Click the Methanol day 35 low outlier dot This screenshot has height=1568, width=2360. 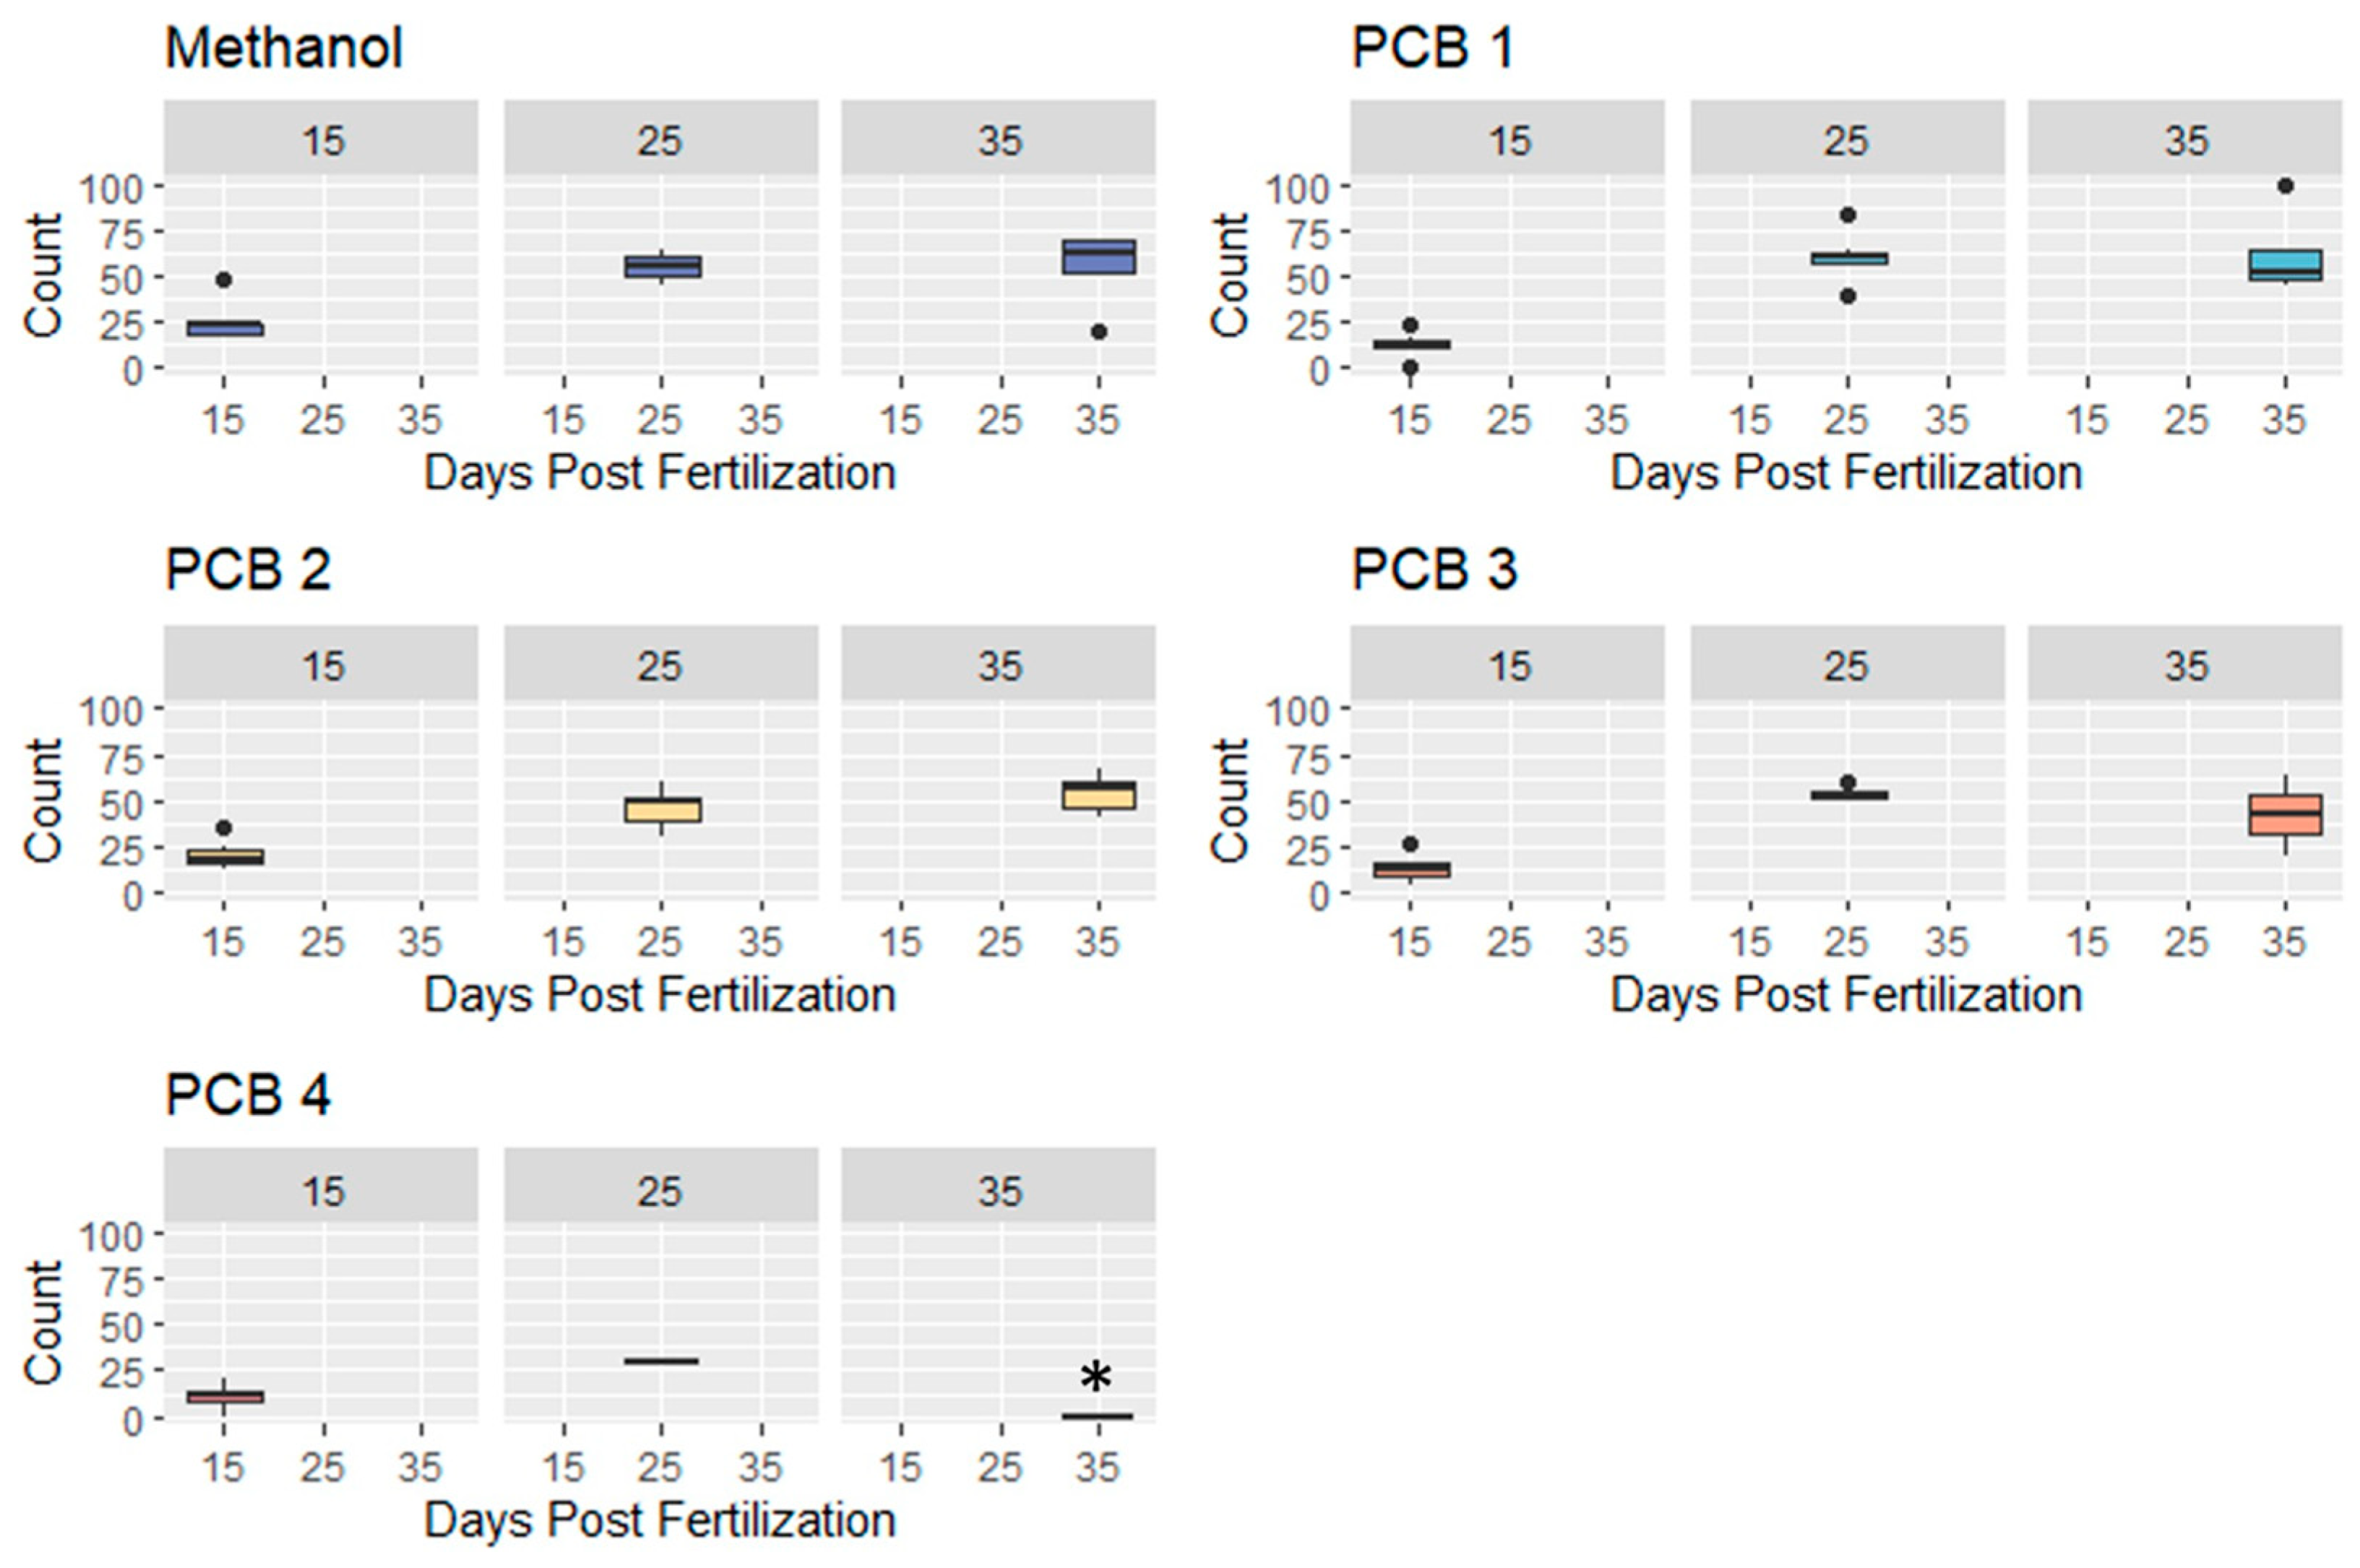pyautogui.click(x=1099, y=332)
